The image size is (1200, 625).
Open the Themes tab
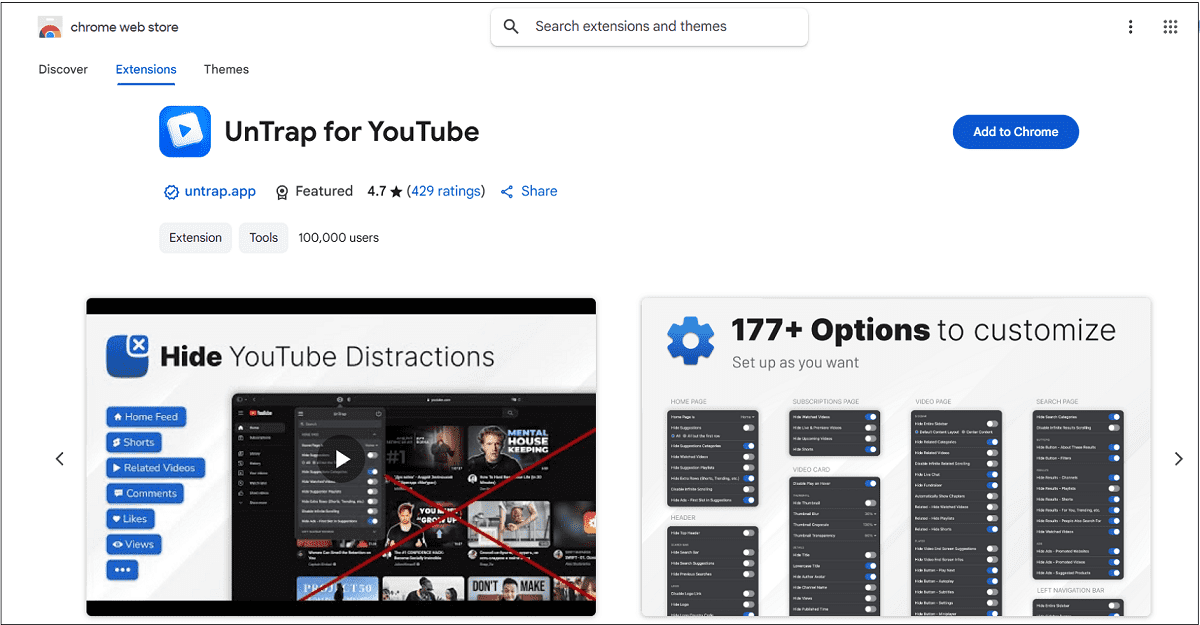tap(226, 69)
